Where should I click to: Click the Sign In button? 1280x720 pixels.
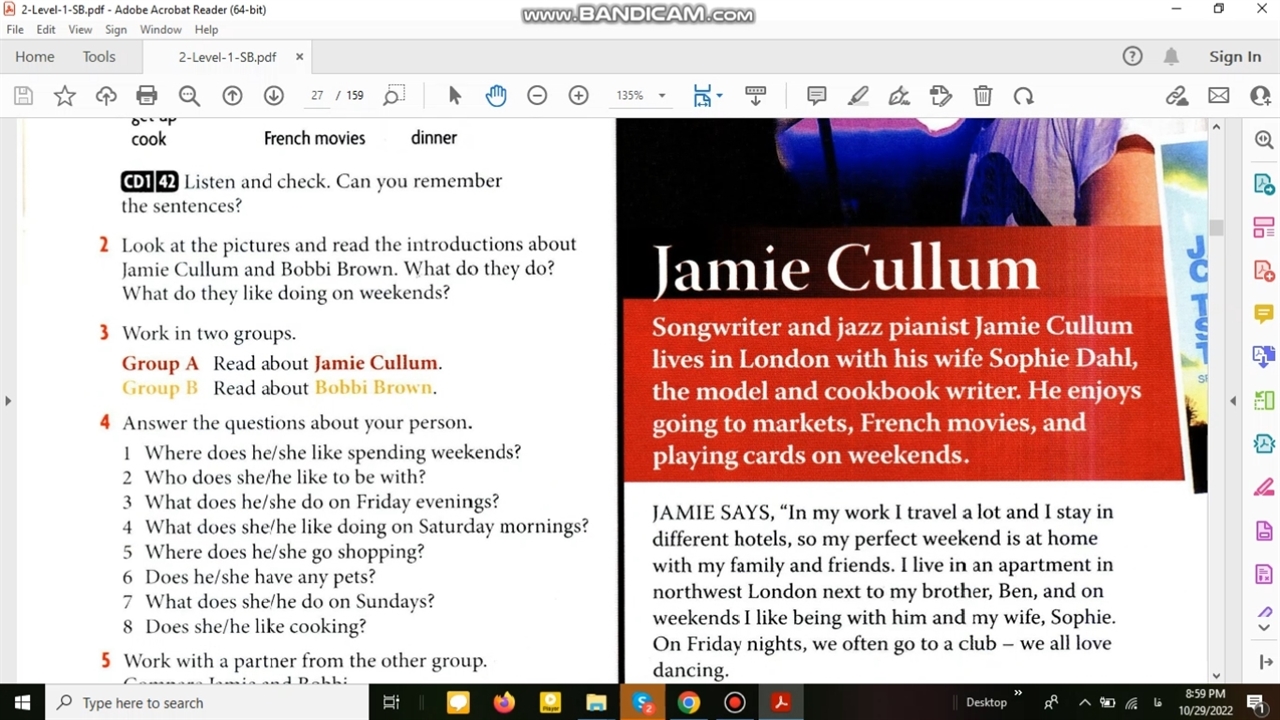point(1235,57)
